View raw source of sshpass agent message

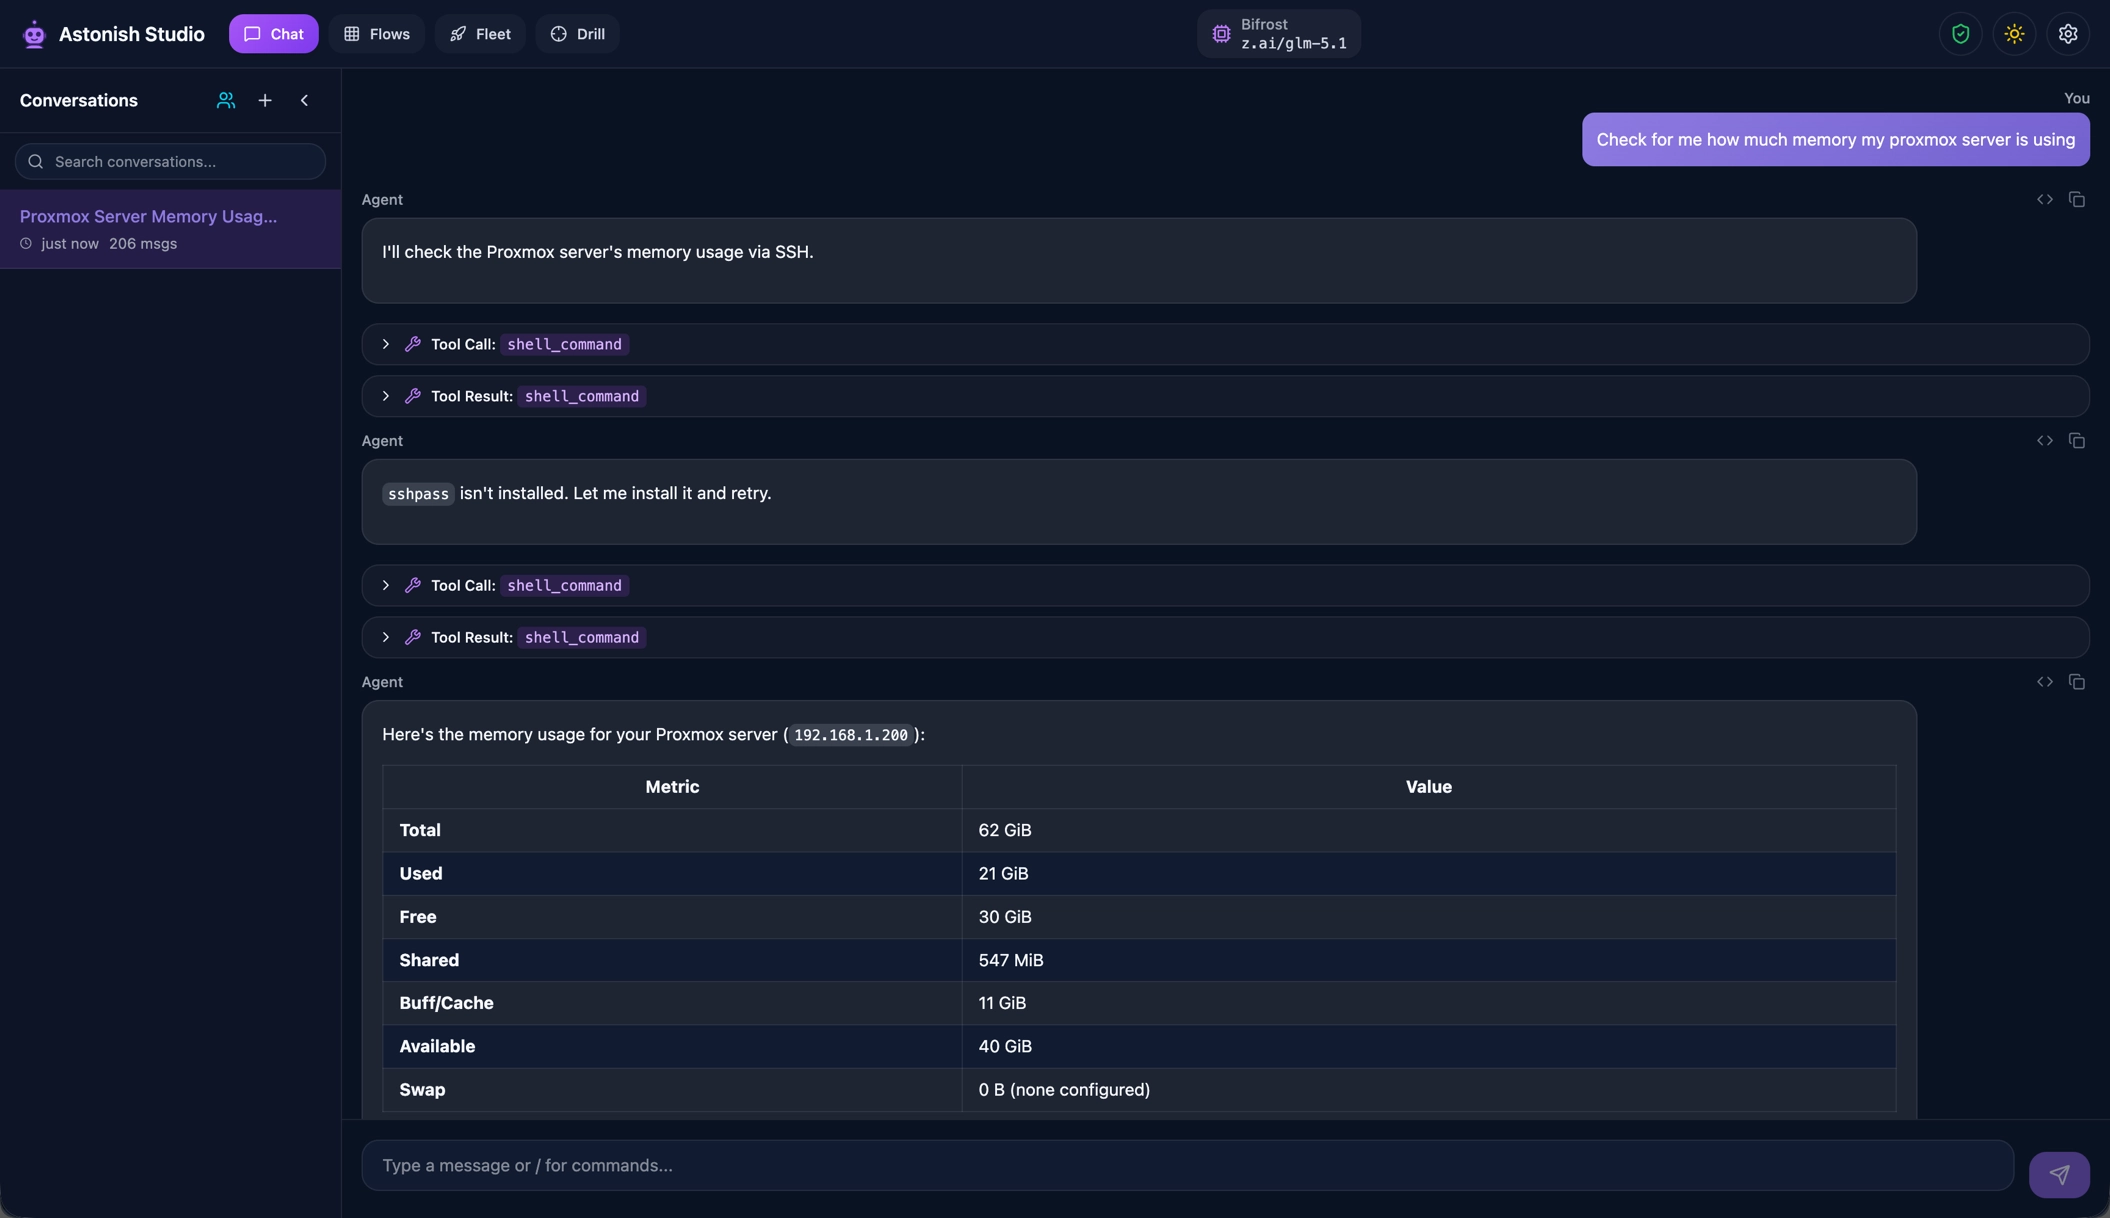(2045, 441)
